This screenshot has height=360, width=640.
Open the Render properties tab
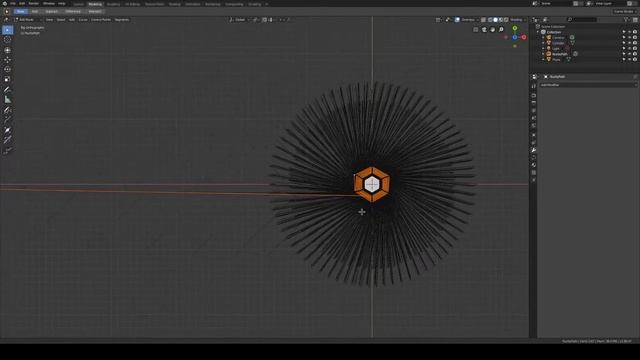click(x=534, y=96)
